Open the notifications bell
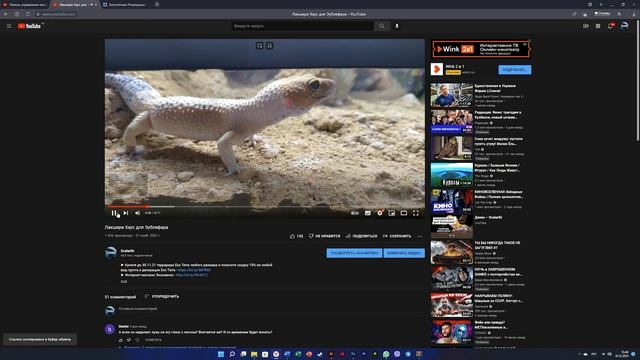The height and width of the screenshot is (360, 640). tap(611, 26)
